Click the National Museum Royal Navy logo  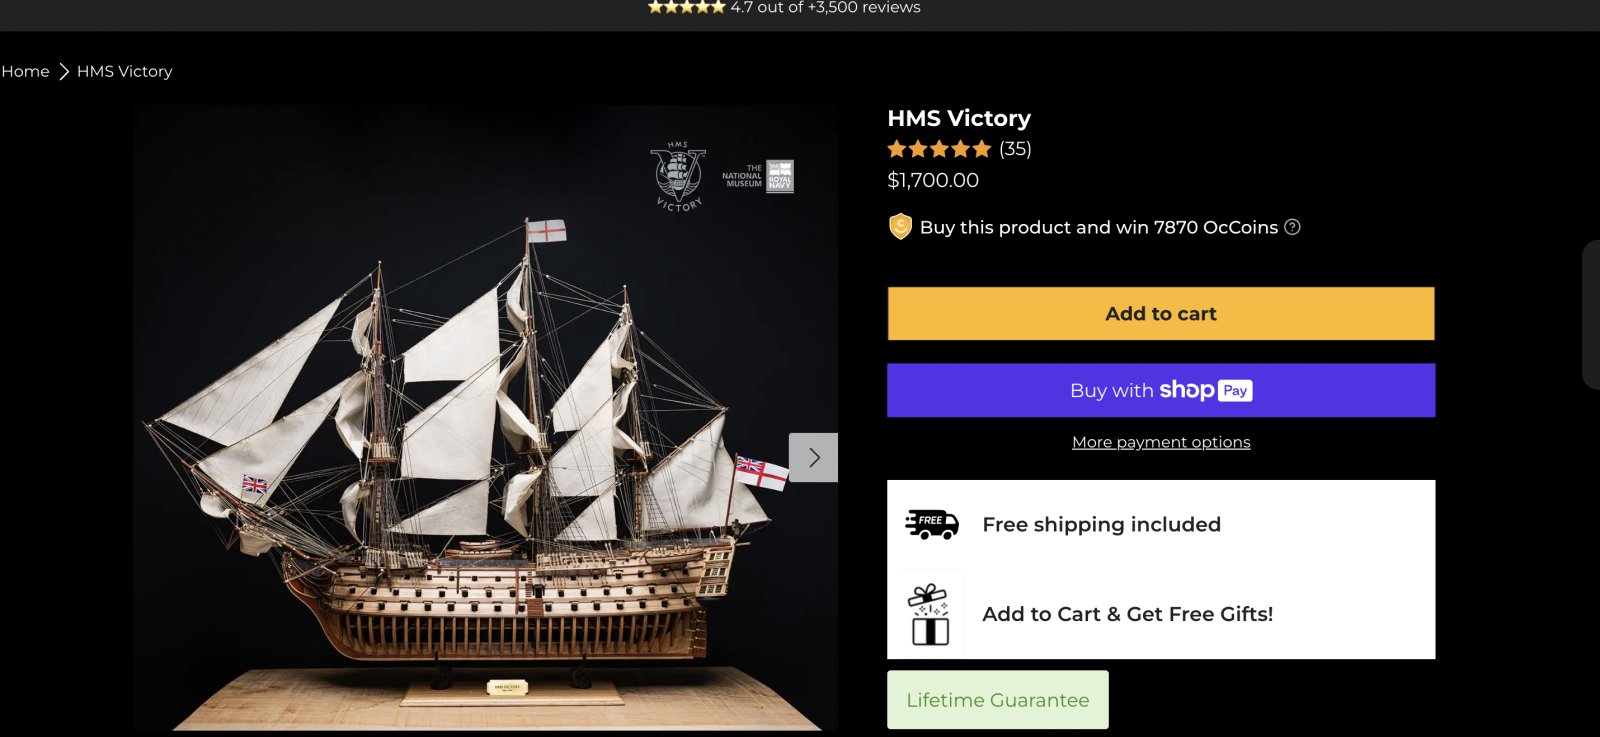pos(758,176)
